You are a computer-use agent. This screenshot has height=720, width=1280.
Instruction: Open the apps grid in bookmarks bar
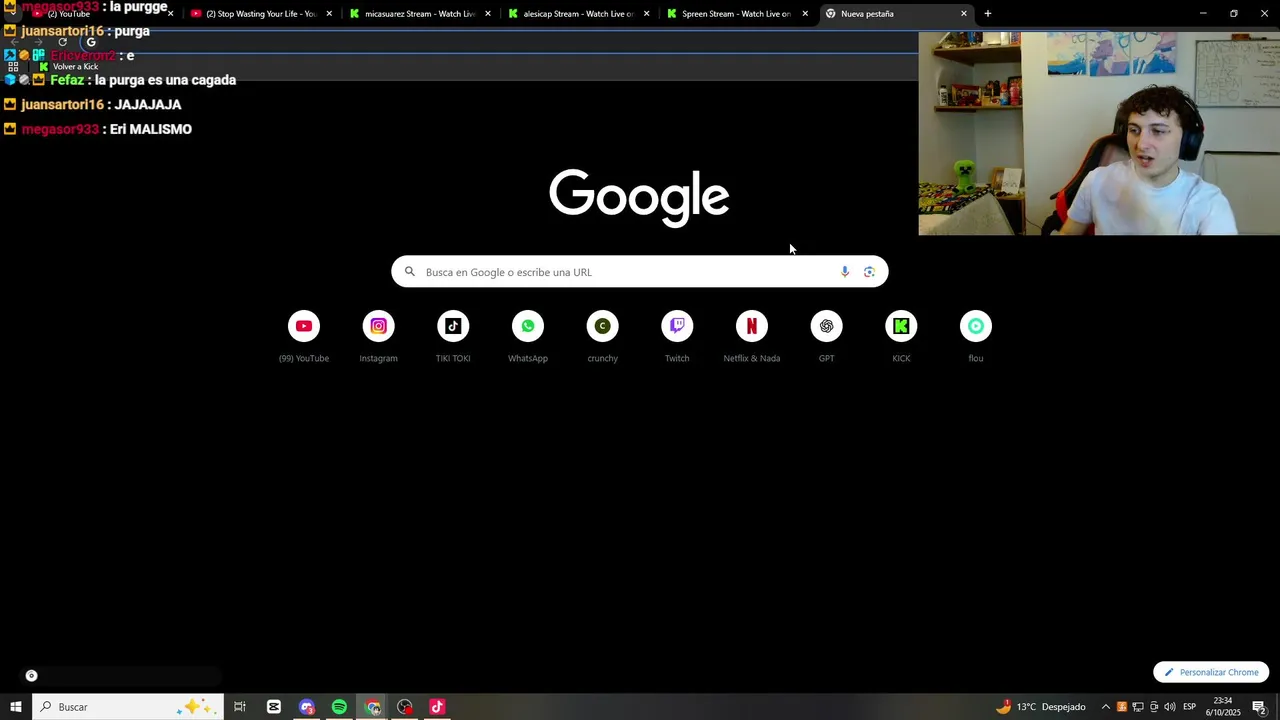pyautogui.click(x=13, y=66)
